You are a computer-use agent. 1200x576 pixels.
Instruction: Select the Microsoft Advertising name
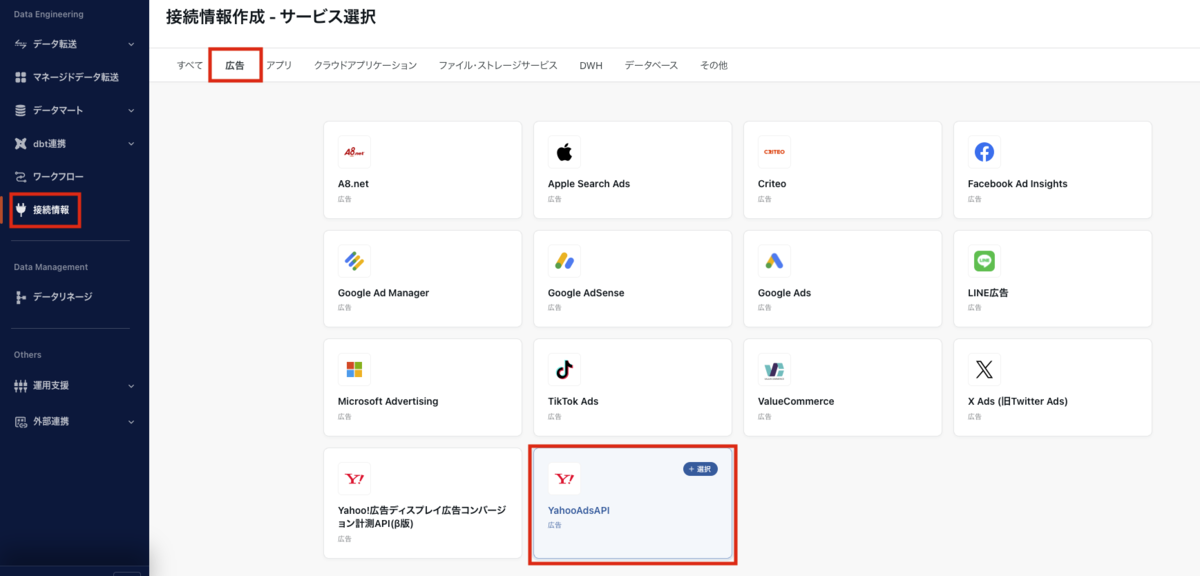click(x=388, y=402)
